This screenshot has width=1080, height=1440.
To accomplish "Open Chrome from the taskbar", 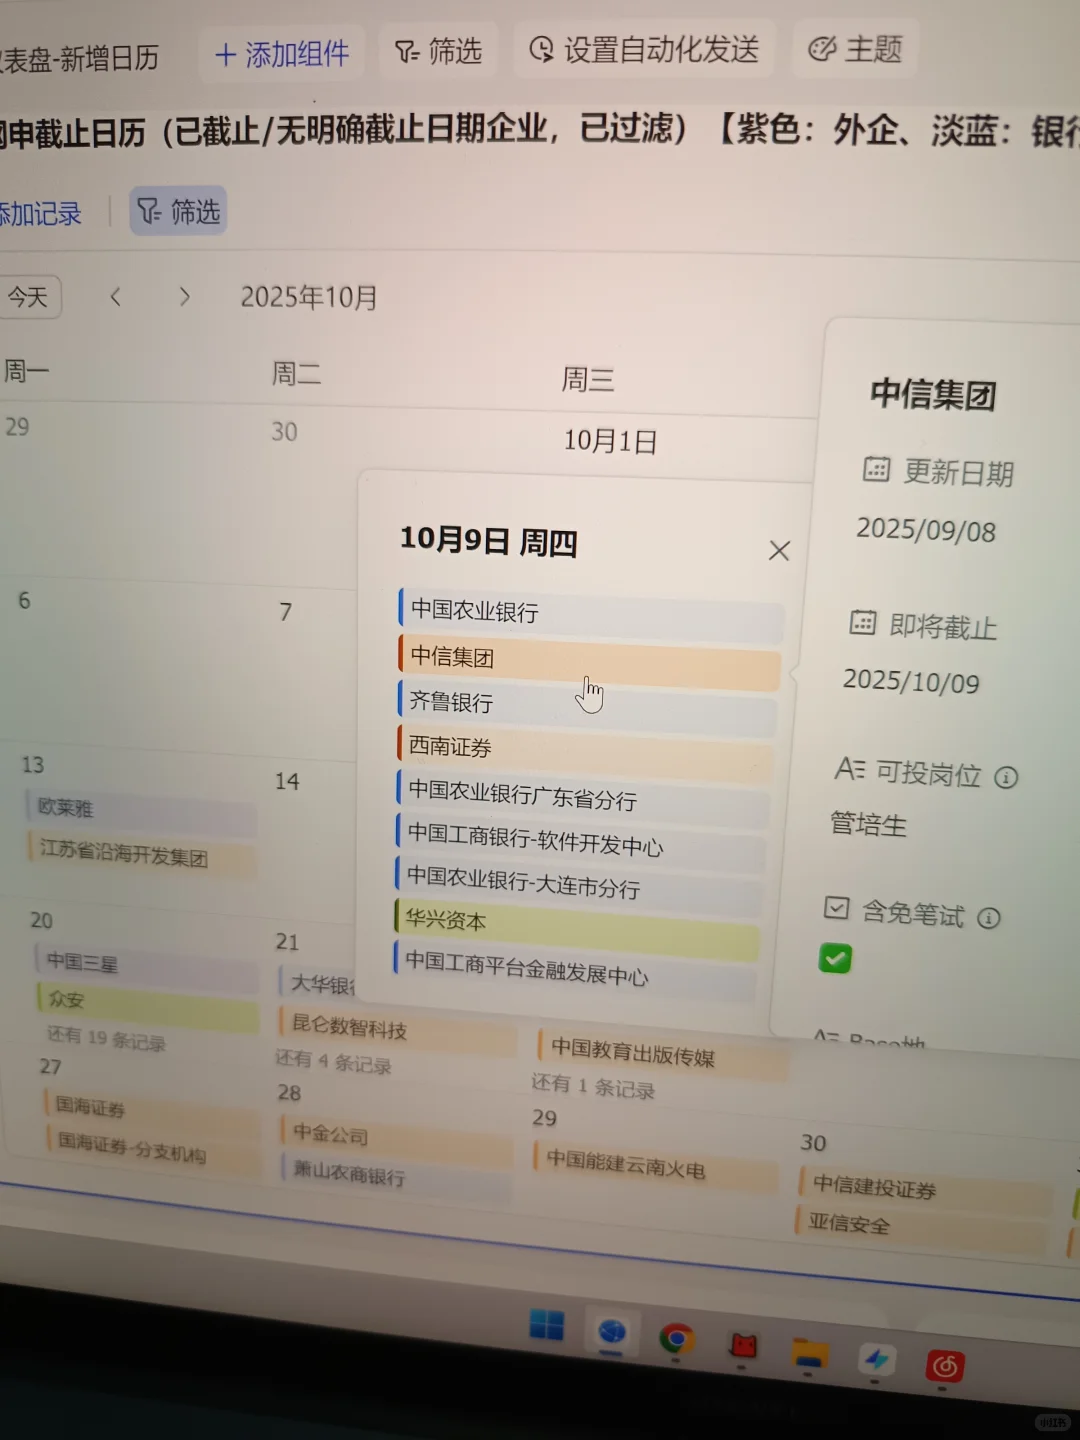I will coord(678,1338).
